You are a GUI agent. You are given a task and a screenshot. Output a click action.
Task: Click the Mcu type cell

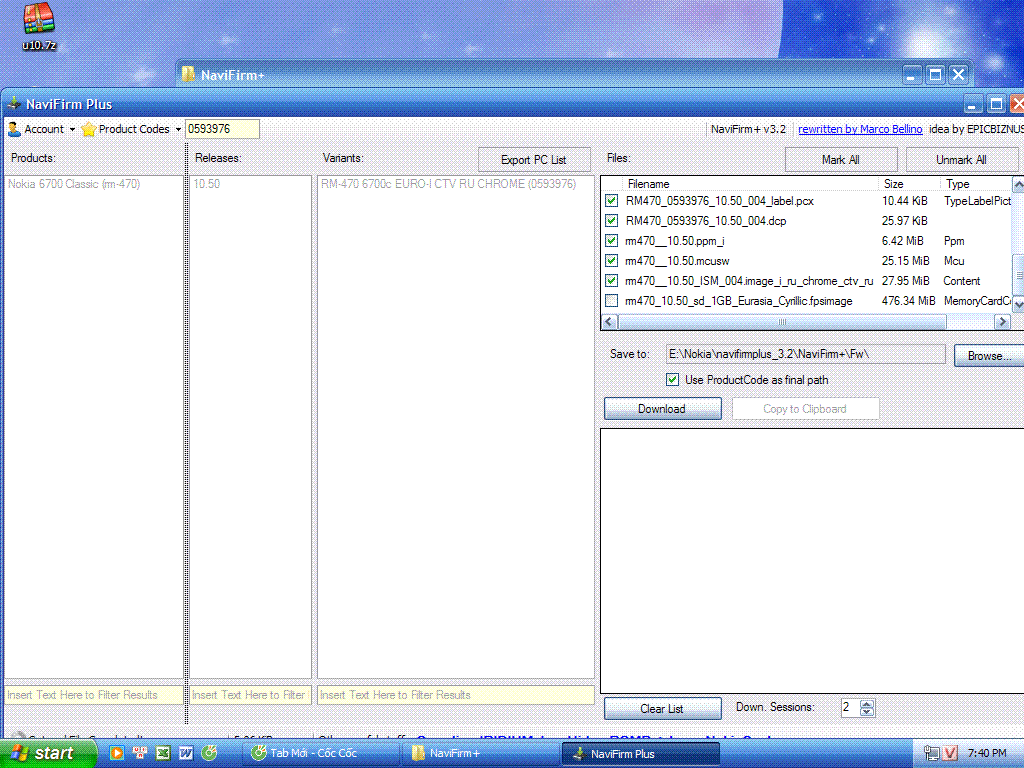953,261
